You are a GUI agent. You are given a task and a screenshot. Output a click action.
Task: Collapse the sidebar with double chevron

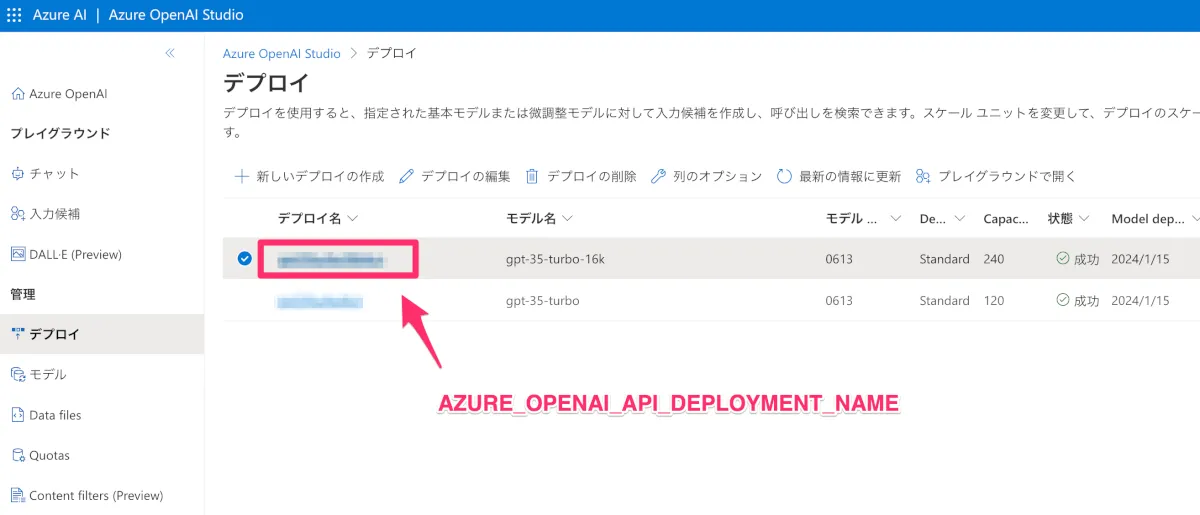point(170,53)
